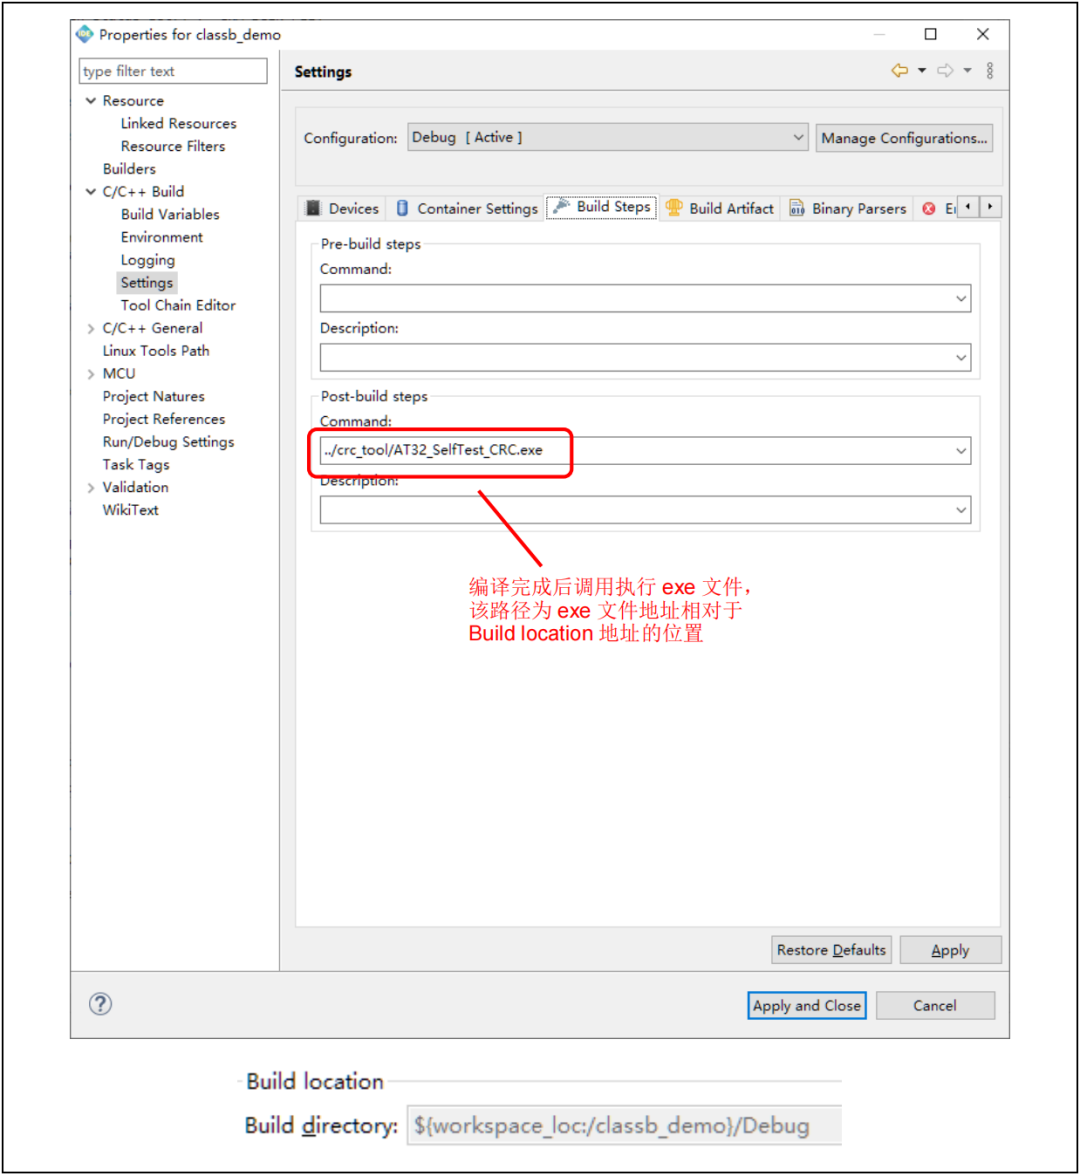Select the Build Steps tab

tap(602, 207)
